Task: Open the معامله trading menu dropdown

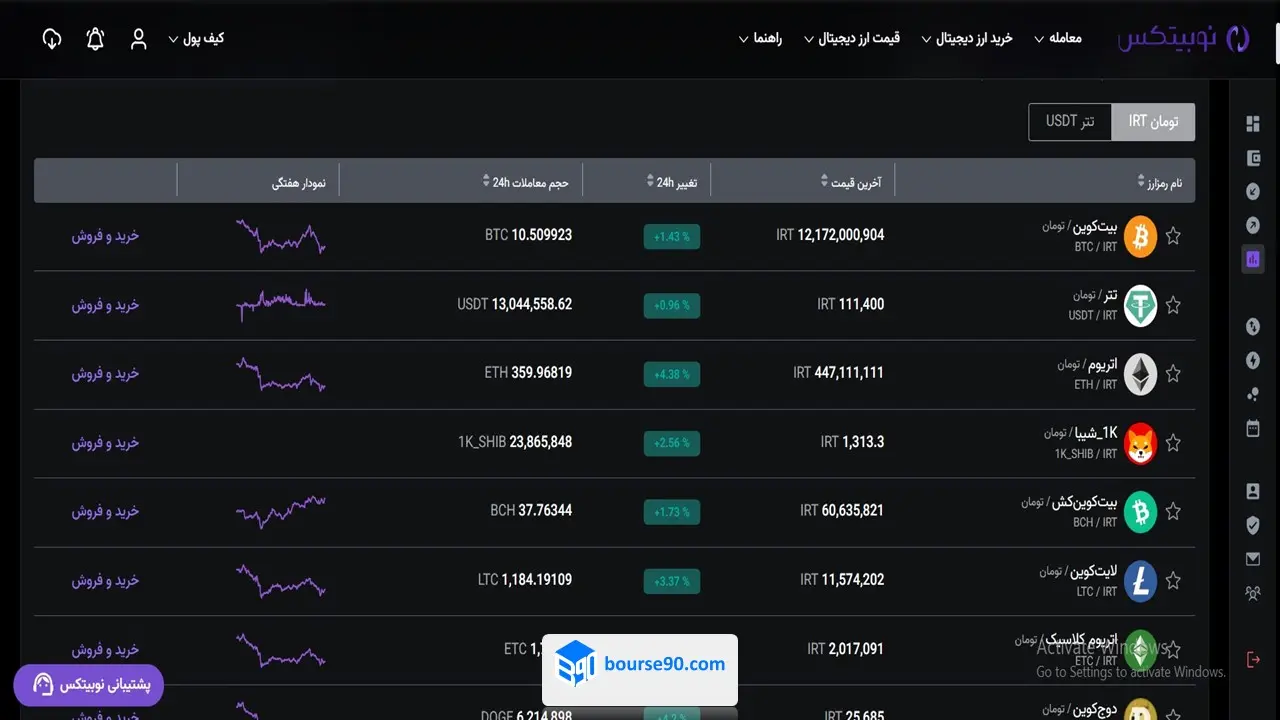Action: [1058, 39]
